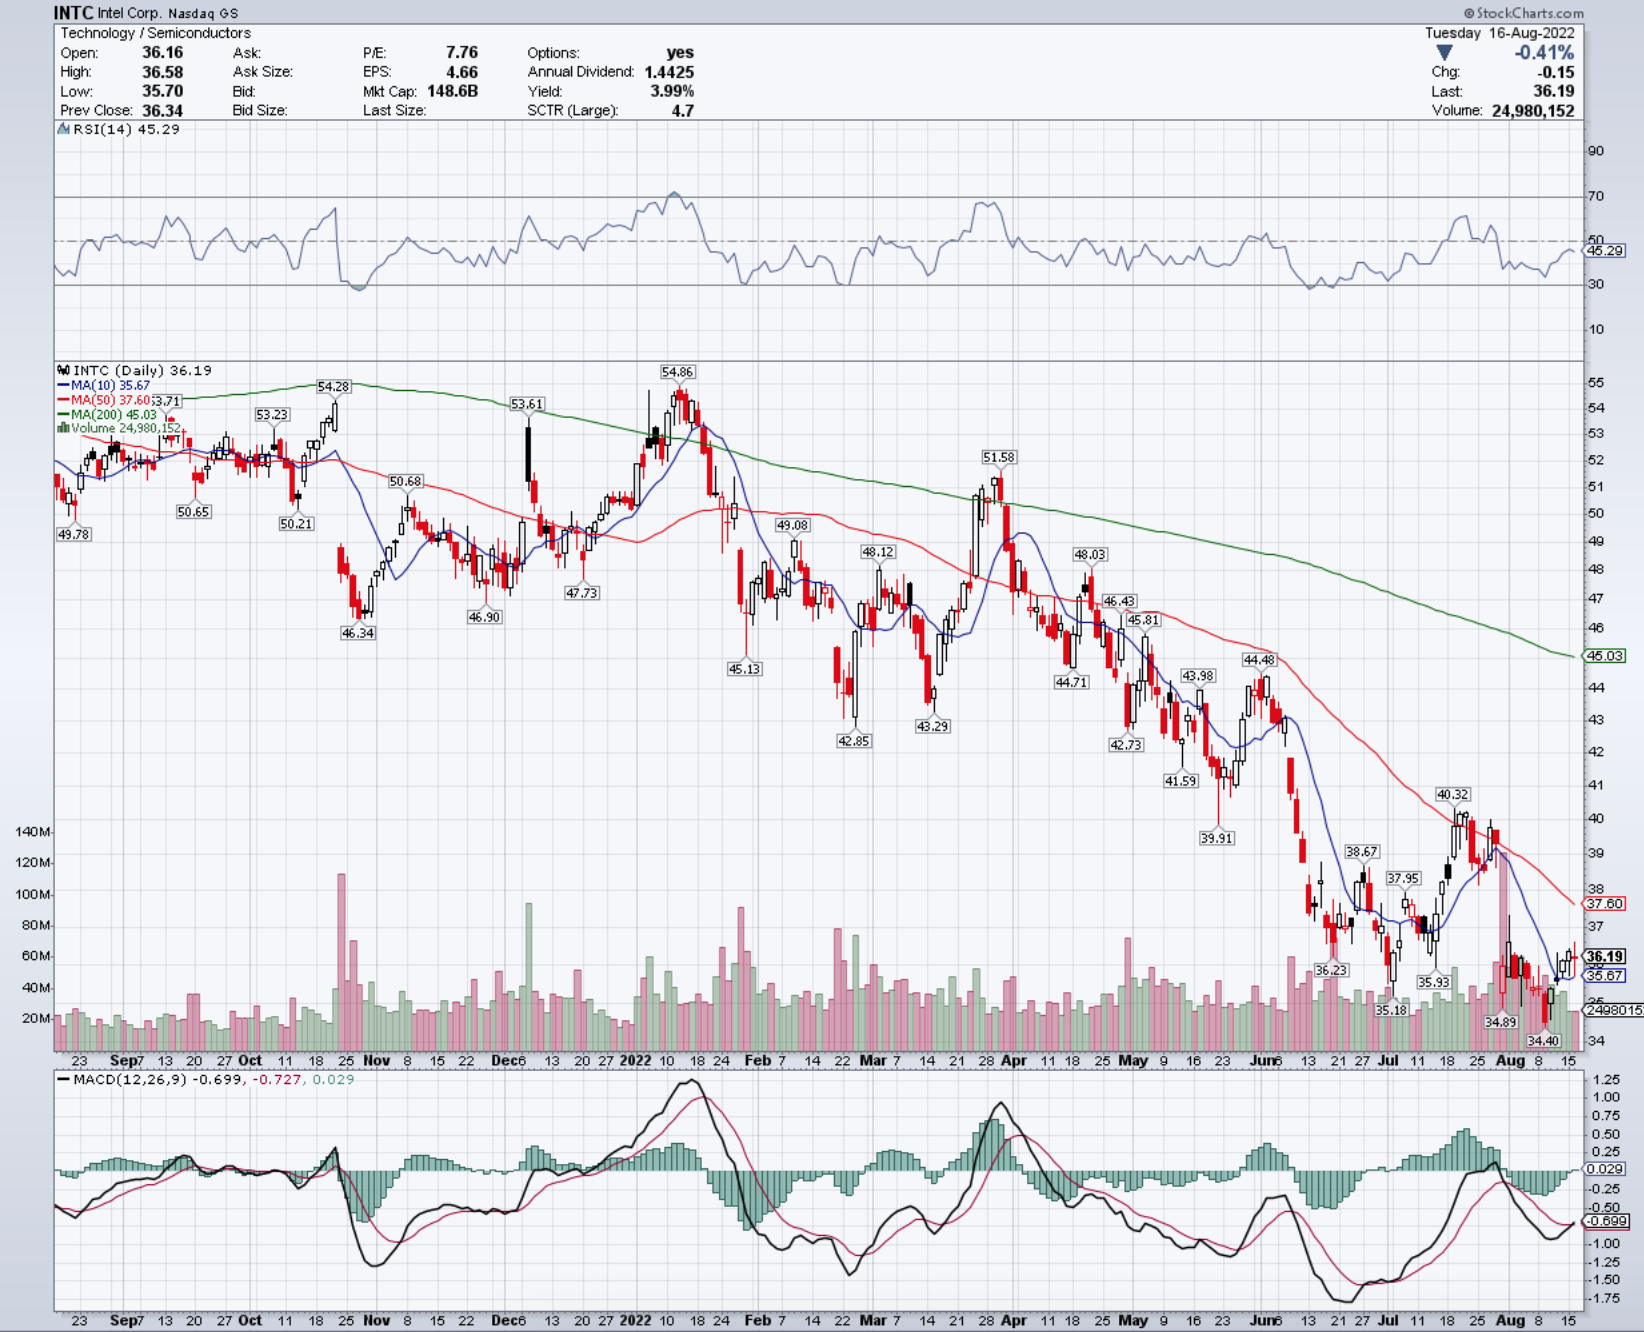Click the MA(200) 45.03 legend text
1644x1332 pixels.
(x=113, y=414)
